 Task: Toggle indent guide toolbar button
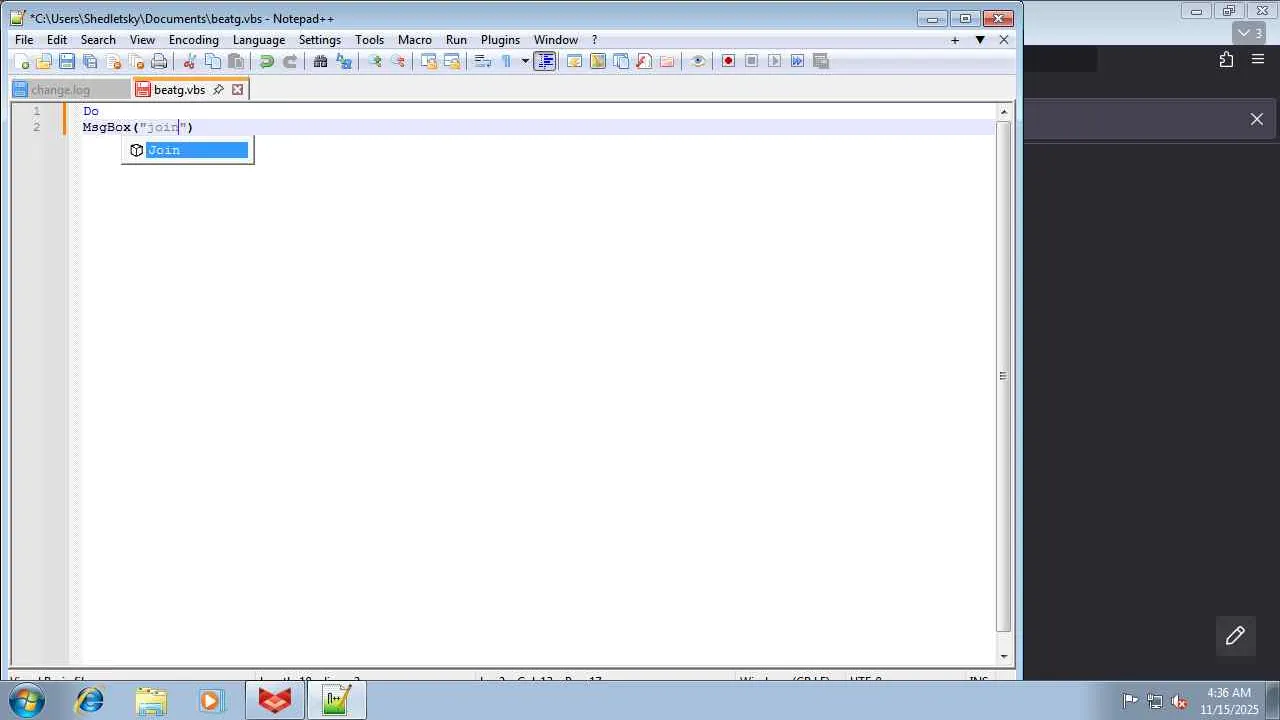click(x=544, y=61)
